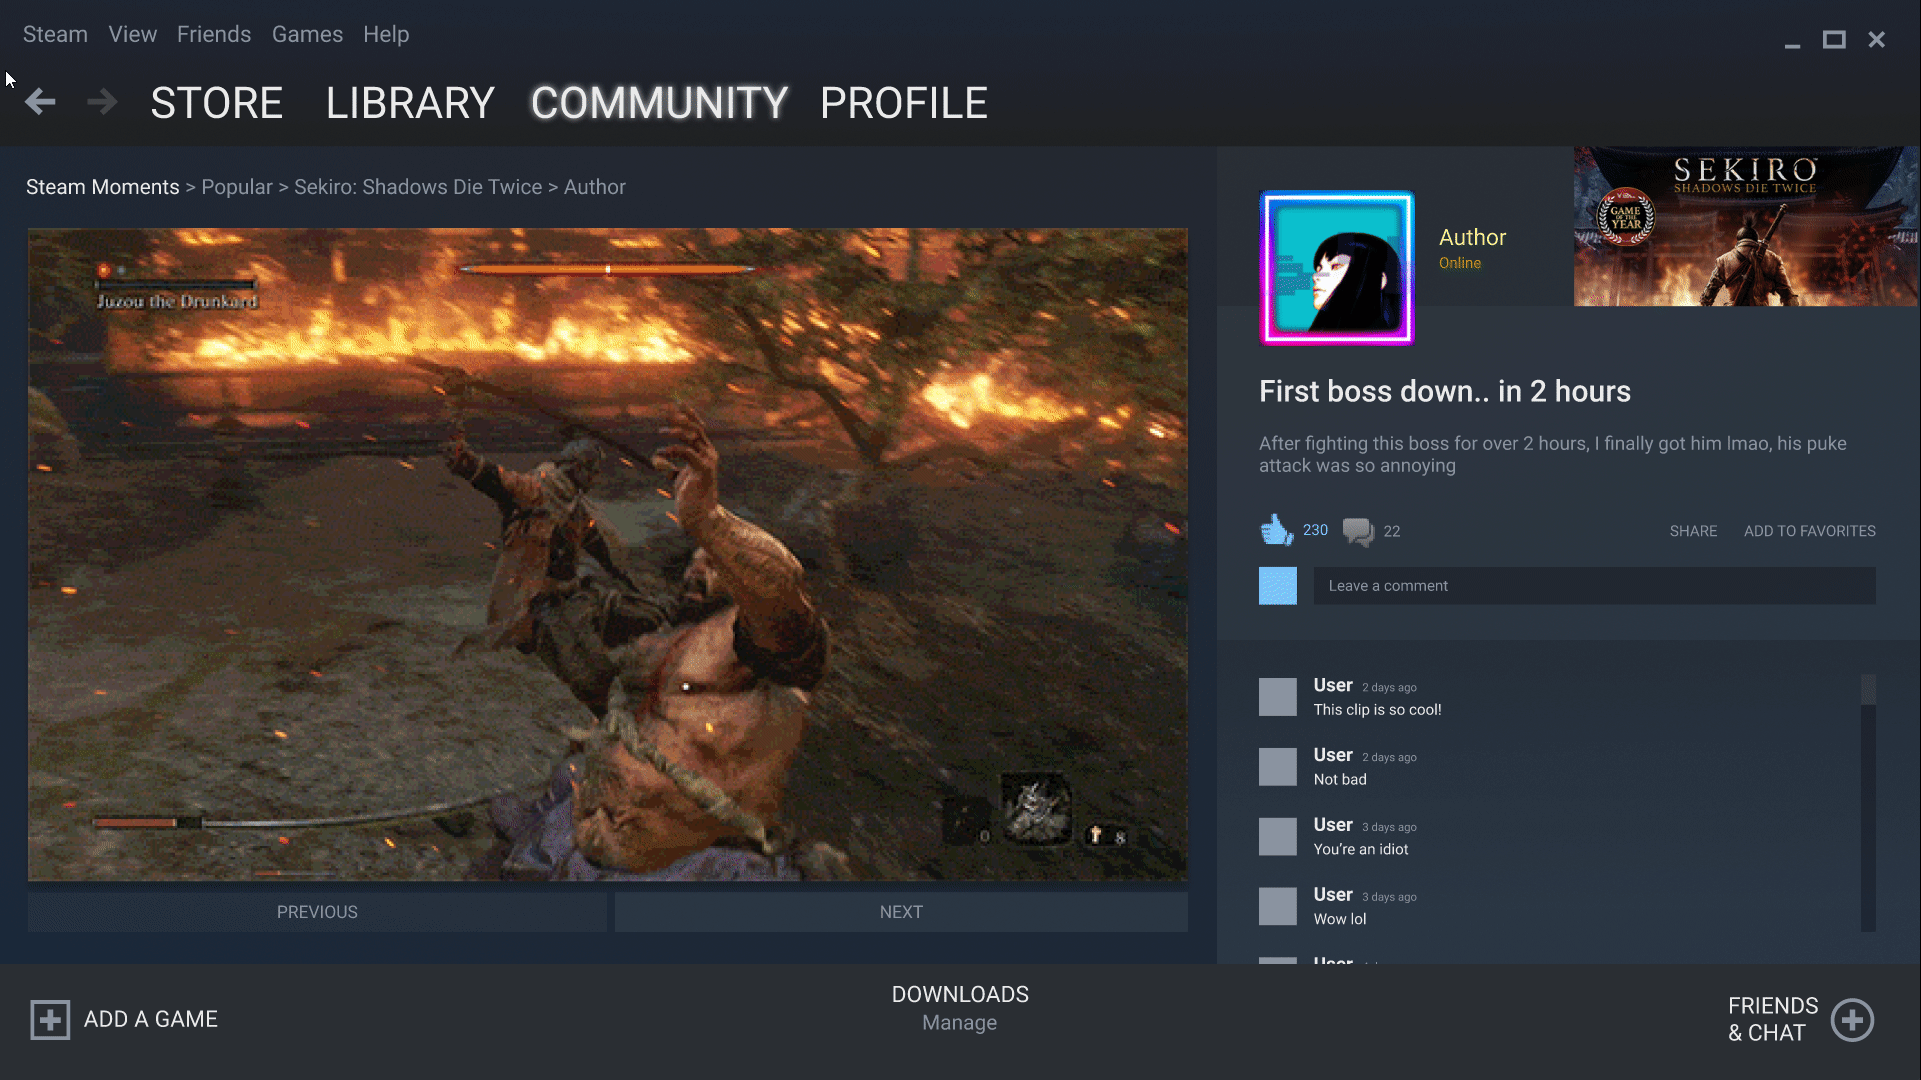Open avatar of 'Not bad' commenter
The image size is (1921, 1080).
click(1278, 767)
